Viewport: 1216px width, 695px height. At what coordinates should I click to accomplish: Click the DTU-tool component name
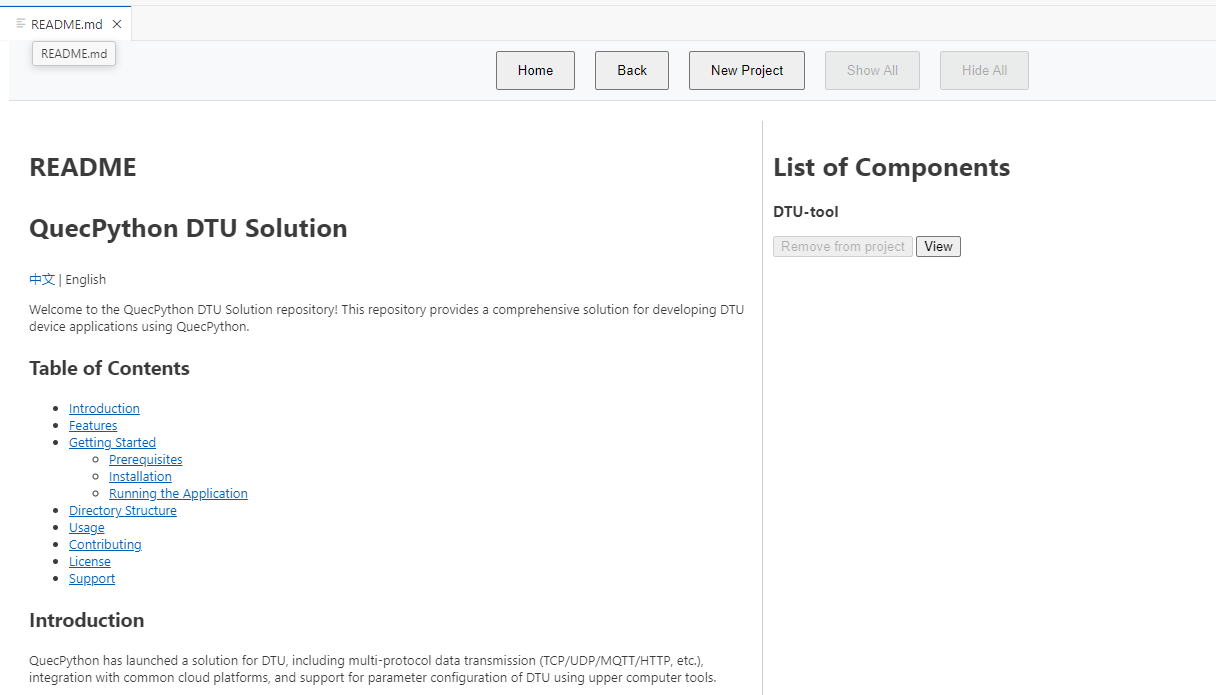(806, 211)
